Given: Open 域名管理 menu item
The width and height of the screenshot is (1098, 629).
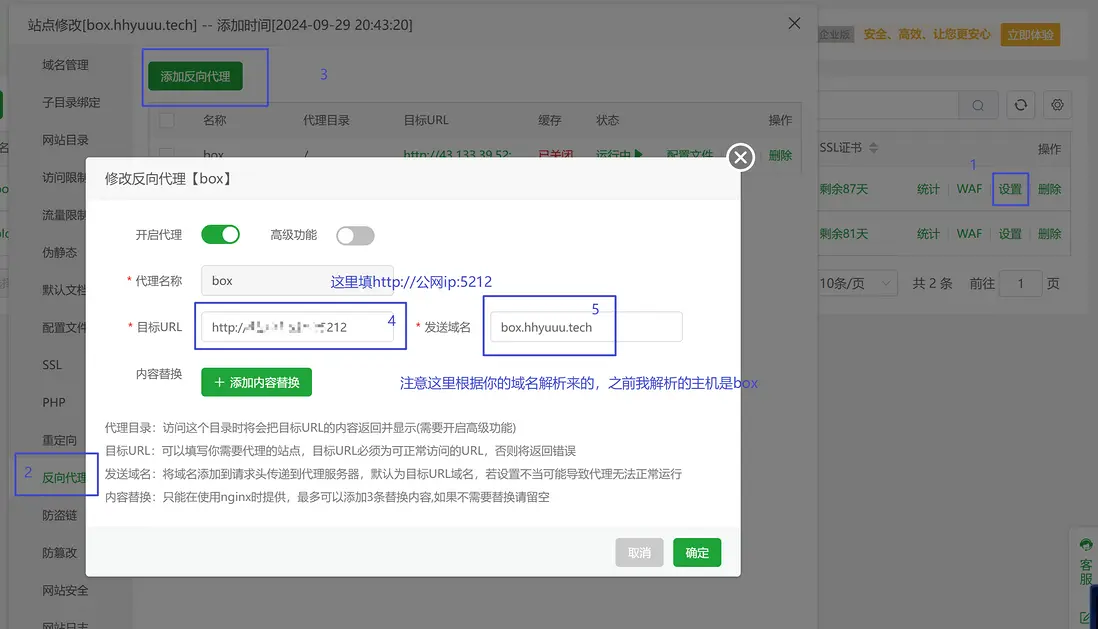Looking at the screenshot, I should click(x=65, y=65).
